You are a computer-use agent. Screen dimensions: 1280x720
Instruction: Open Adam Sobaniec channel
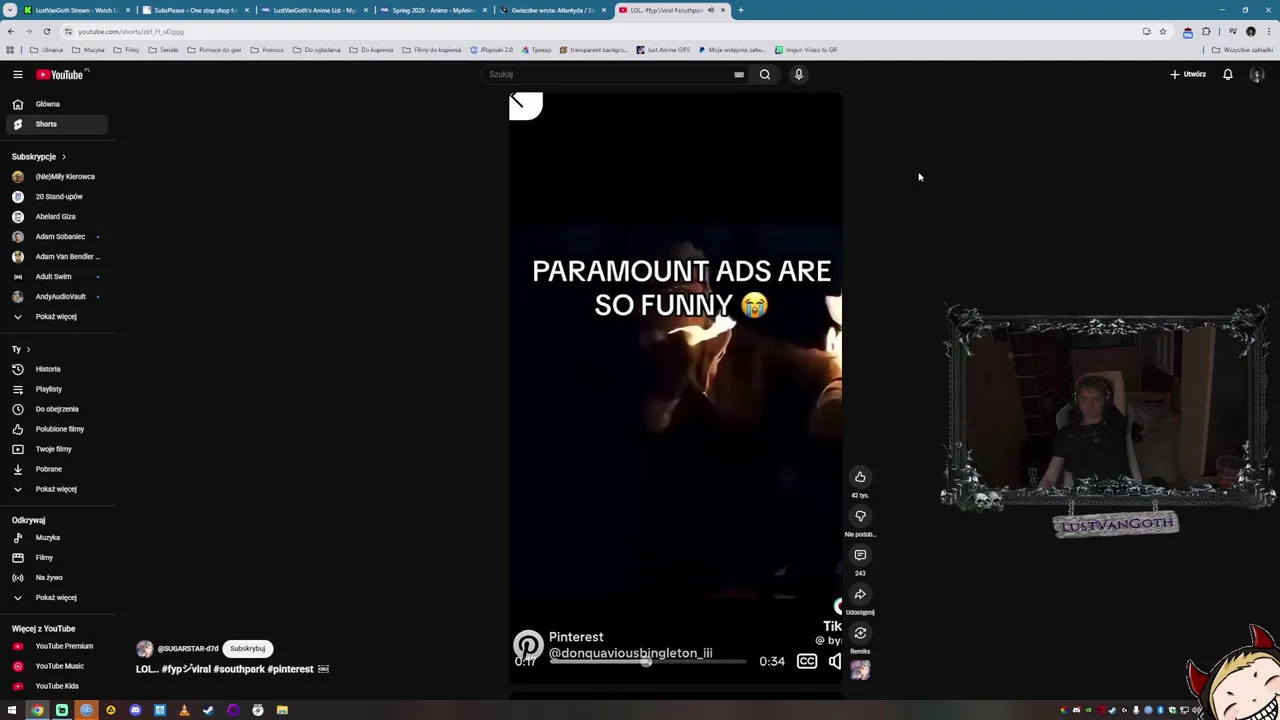point(57,237)
